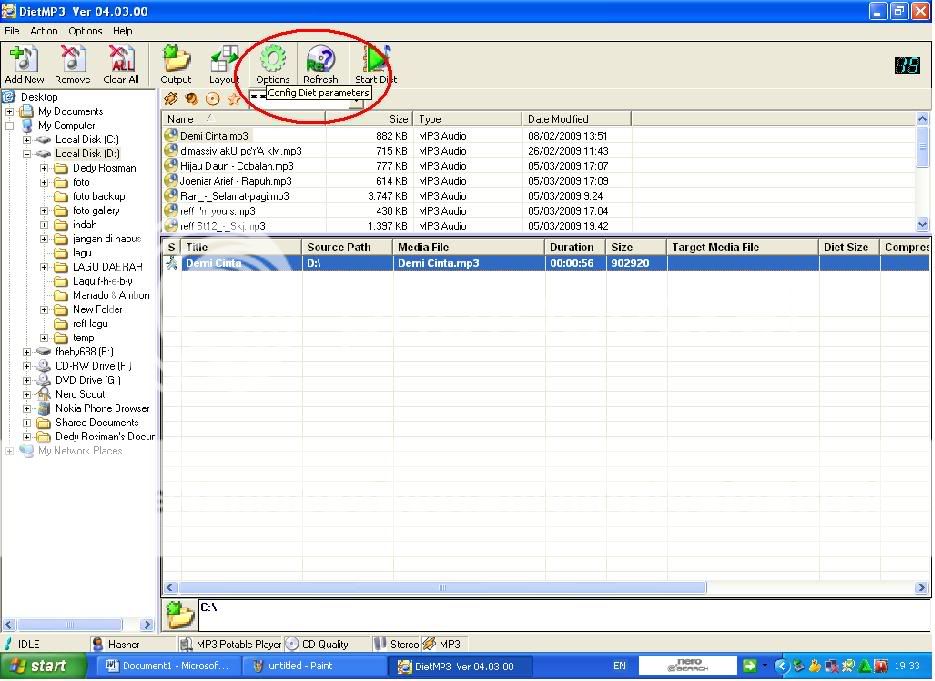Collapse the Local Disk (D:) tree node
Viewport: 935px width, 681px height.
click(x=27, y=154)
